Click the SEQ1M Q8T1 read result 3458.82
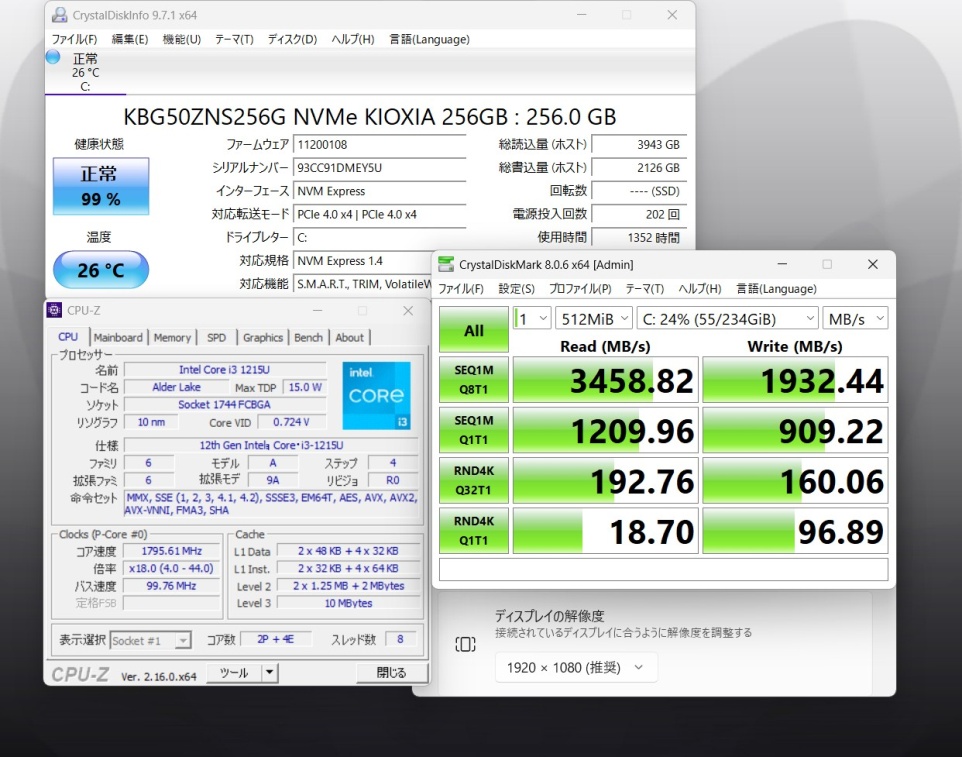This screenshot has width=962, height=757. coord(606,380)
